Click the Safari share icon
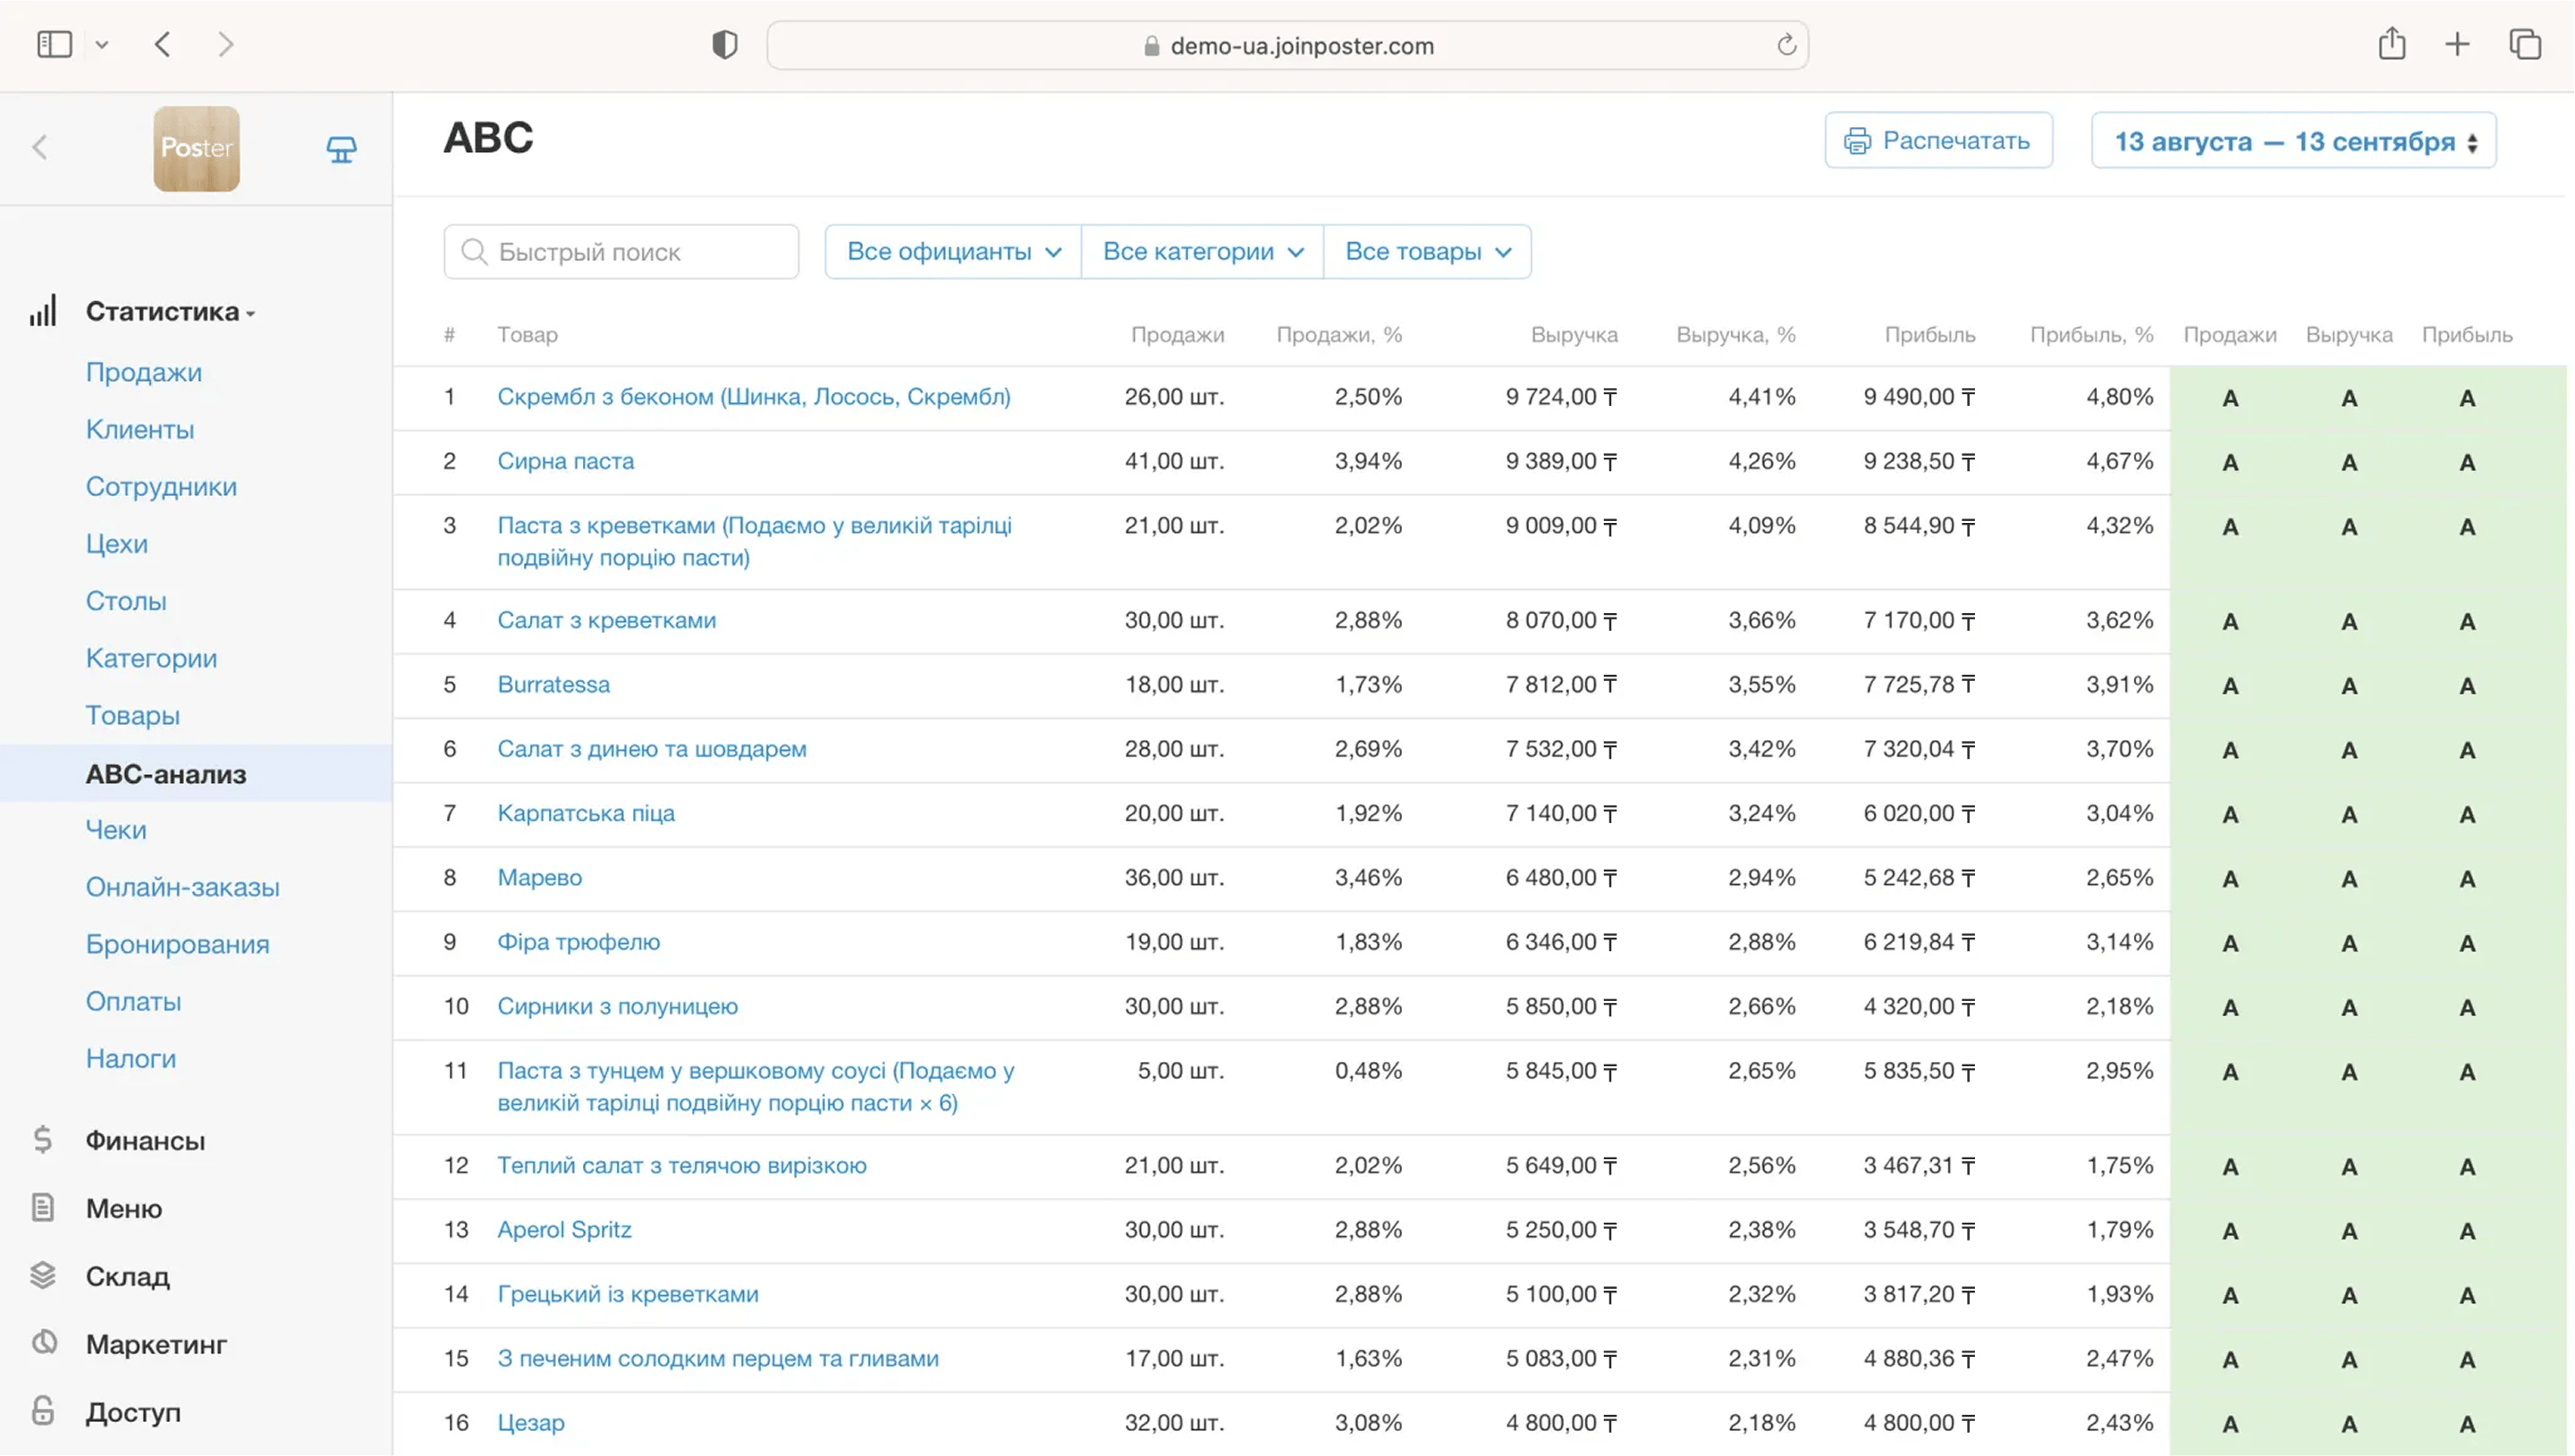The height and width of the screenshot is (1456, 2575). coord(2391,44)
